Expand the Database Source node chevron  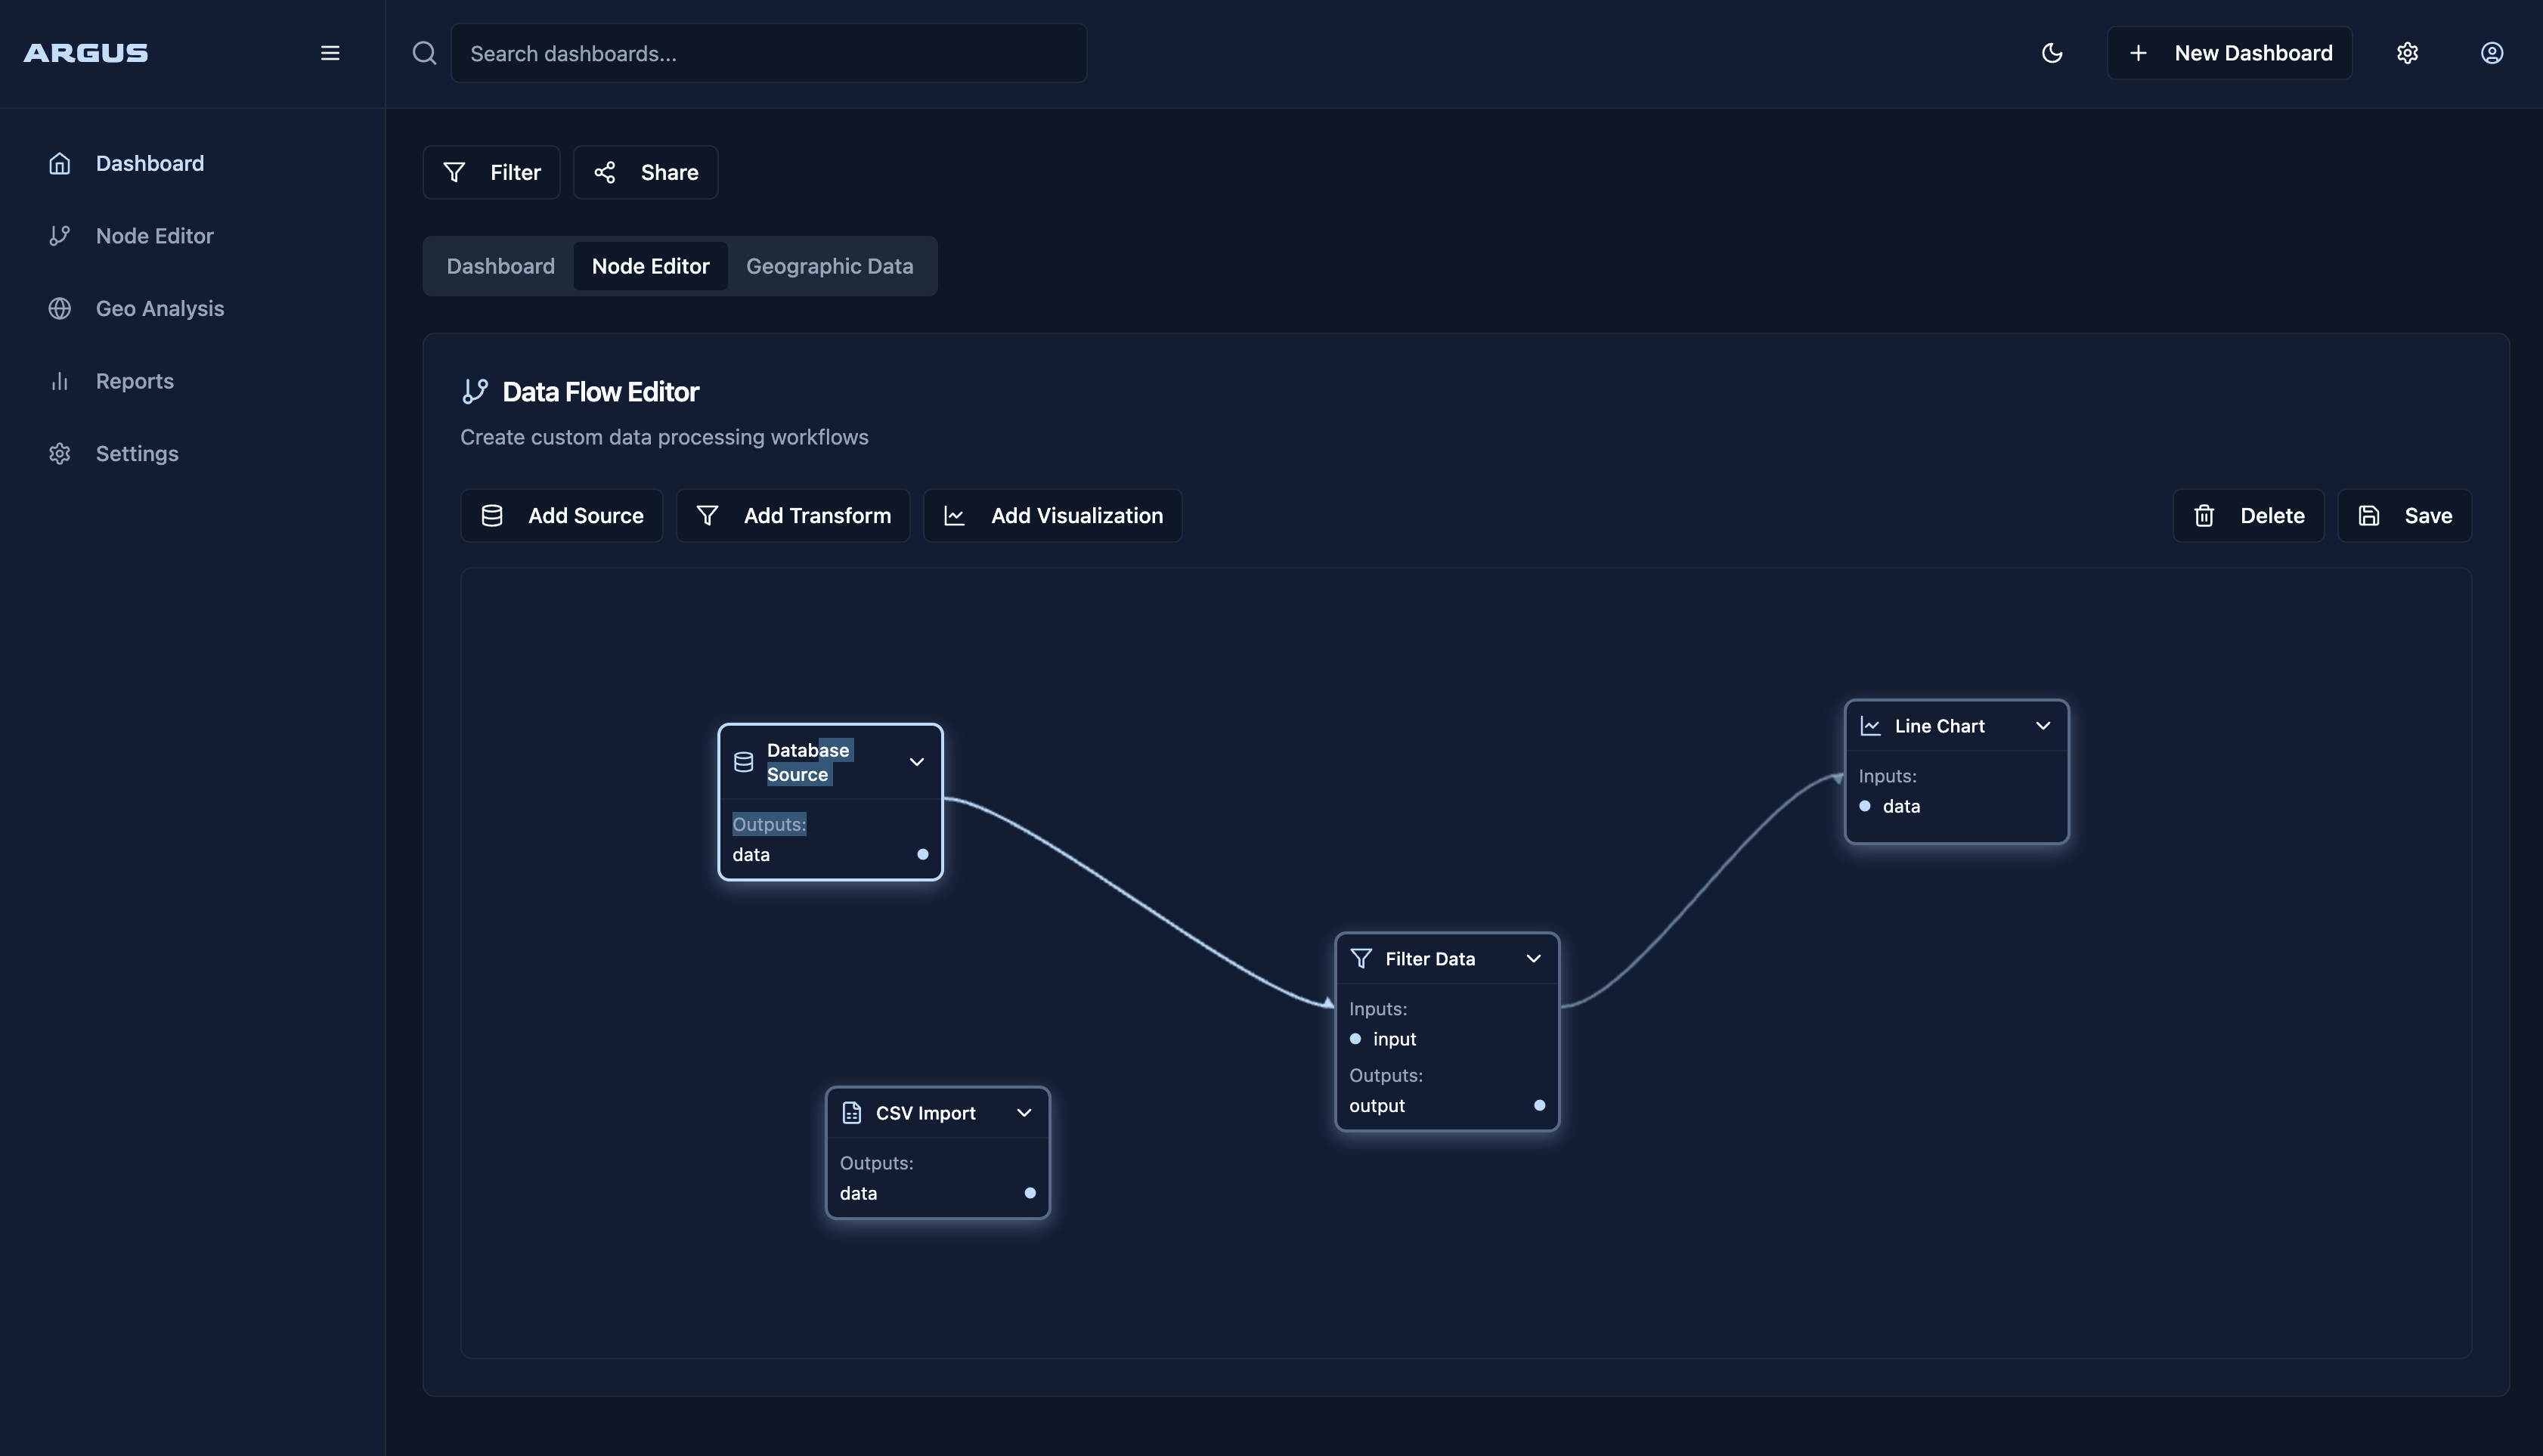(917, 762)
